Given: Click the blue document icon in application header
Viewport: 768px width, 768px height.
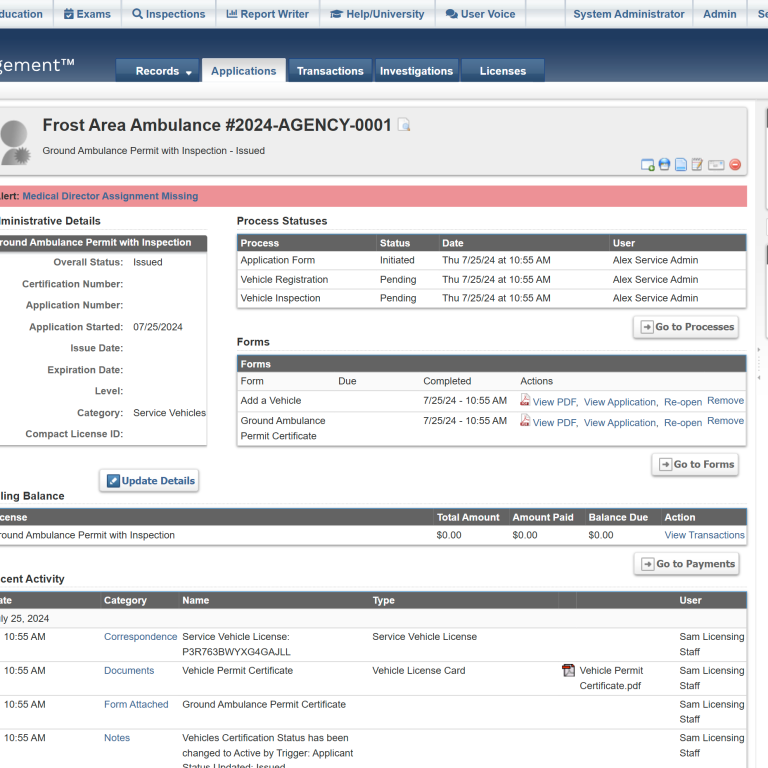Looking at the screenshot, I should coord(681,165).
